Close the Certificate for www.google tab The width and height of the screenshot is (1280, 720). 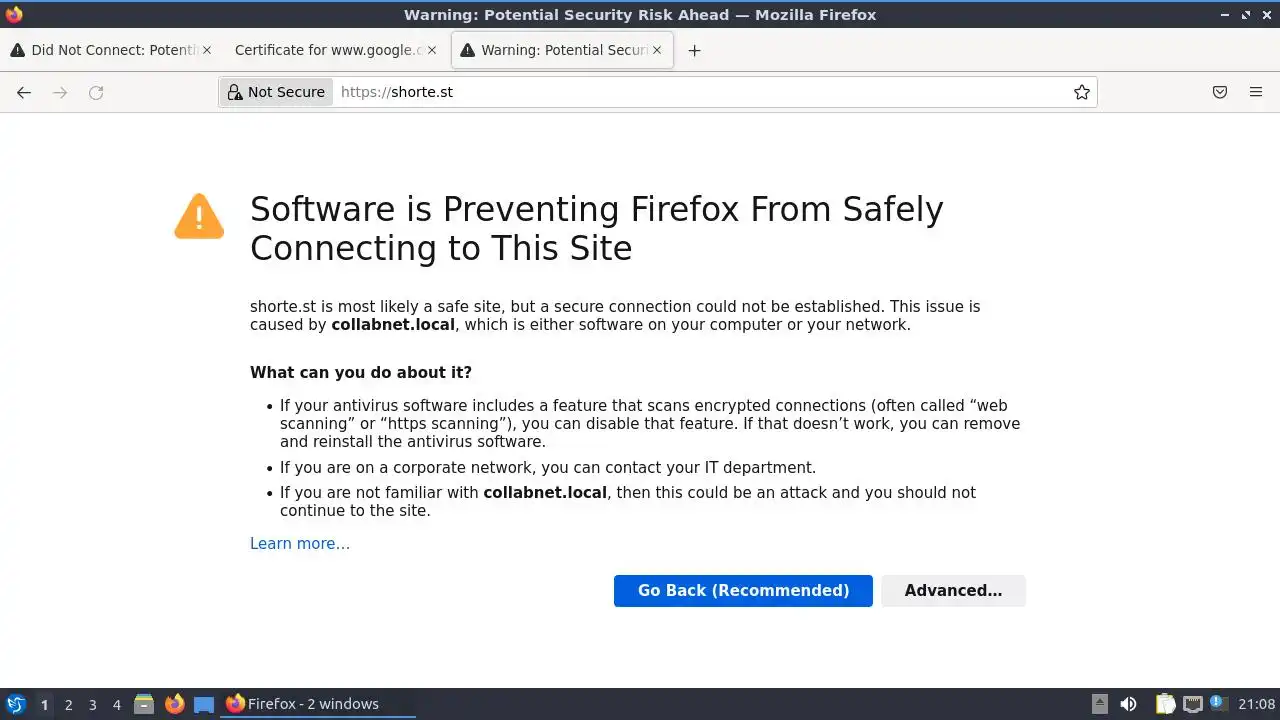(x=432, y=50)
